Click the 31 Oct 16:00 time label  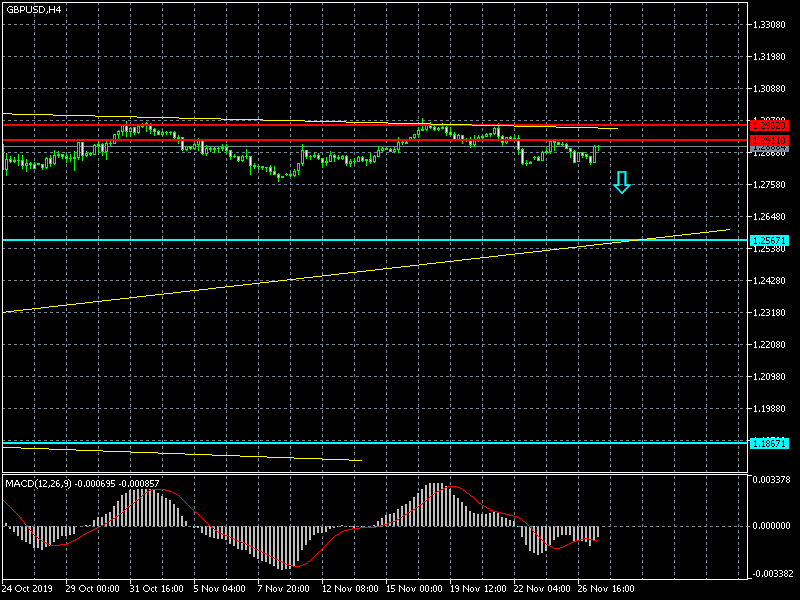[x=159, y=588]
